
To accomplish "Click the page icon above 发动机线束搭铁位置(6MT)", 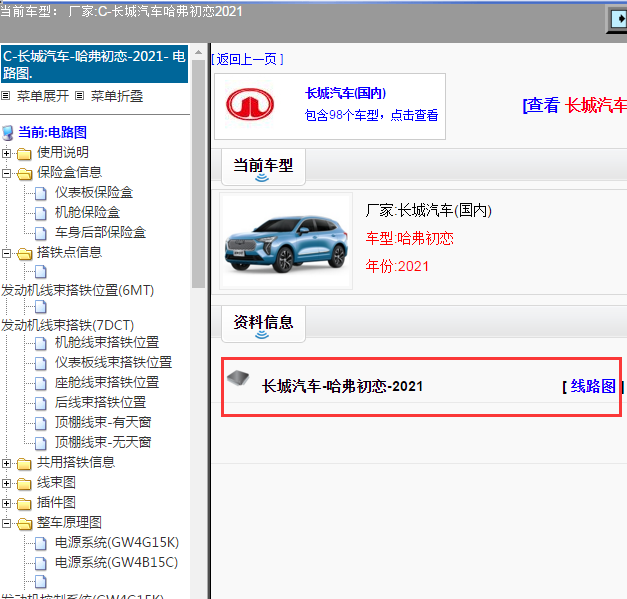I will [40, 272].
